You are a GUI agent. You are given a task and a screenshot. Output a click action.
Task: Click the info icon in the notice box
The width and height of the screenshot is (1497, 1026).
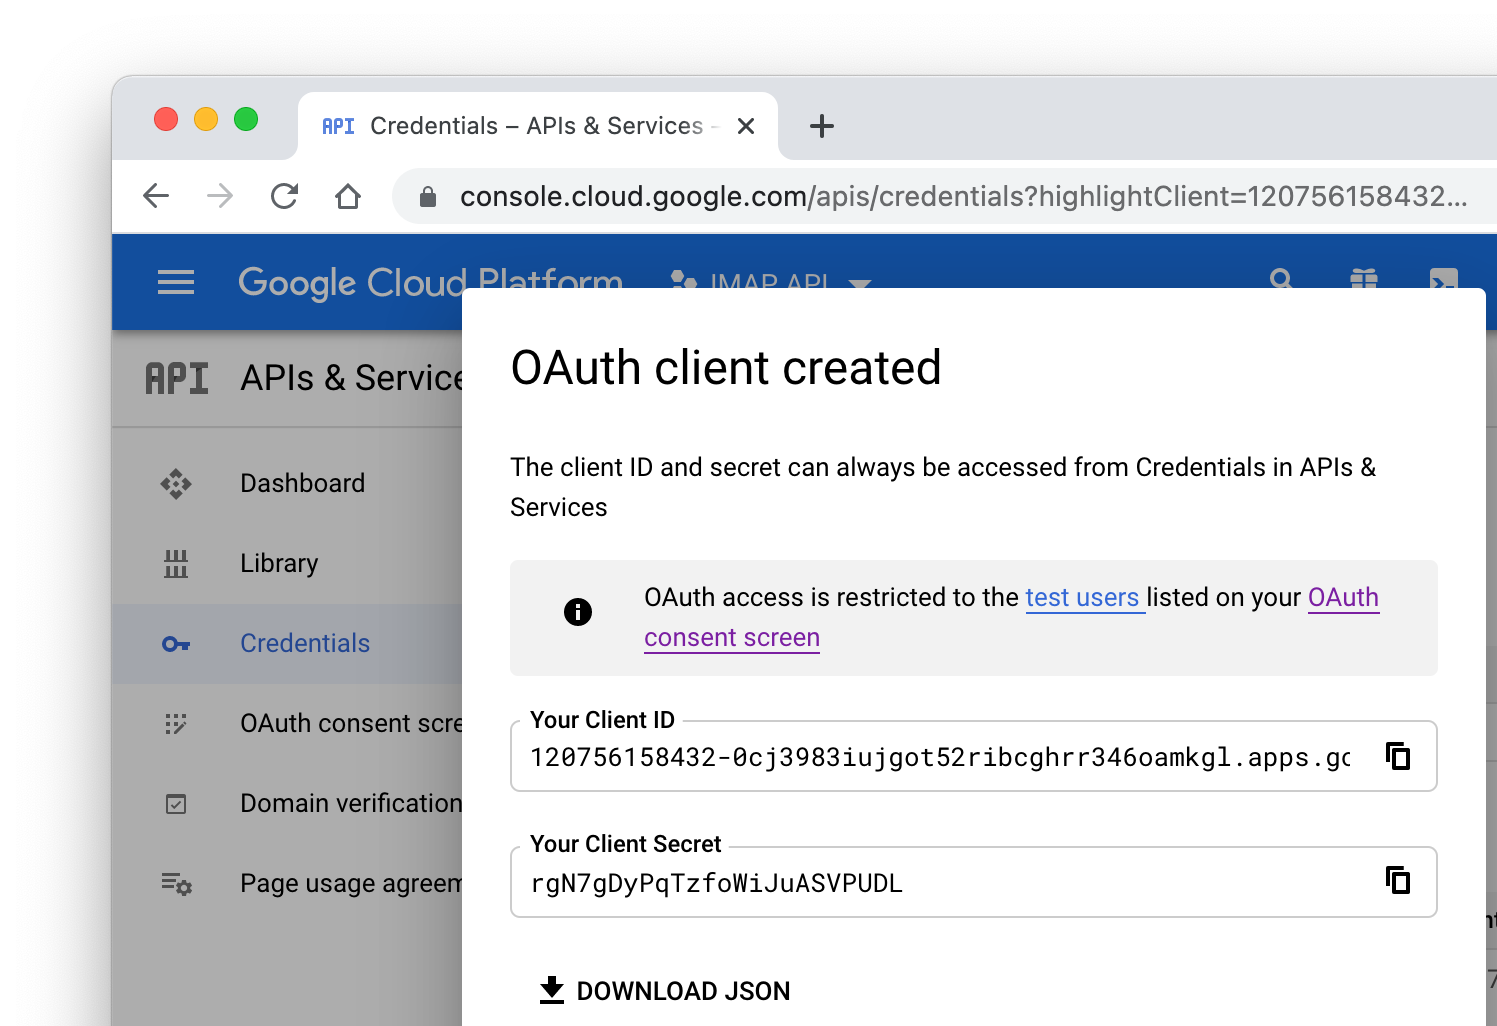(578, 611)
